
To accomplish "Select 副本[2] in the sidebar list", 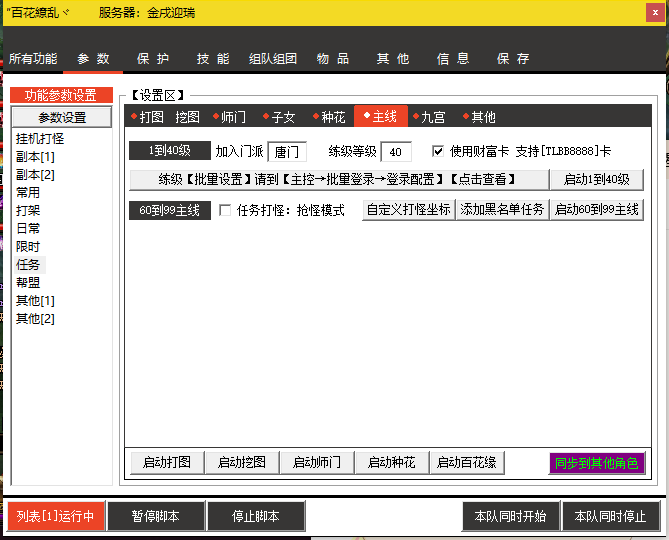I will click(35, 174).
